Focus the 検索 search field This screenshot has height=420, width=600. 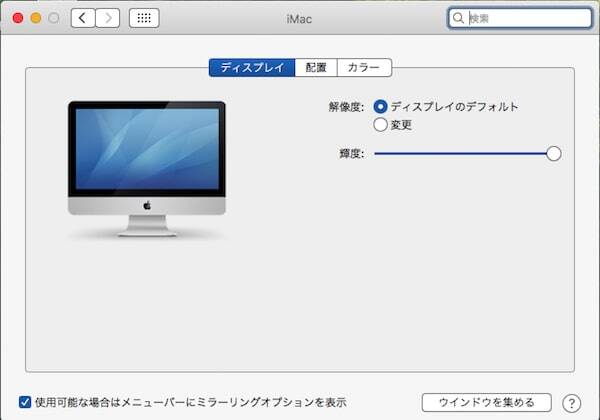pos(520,18)
